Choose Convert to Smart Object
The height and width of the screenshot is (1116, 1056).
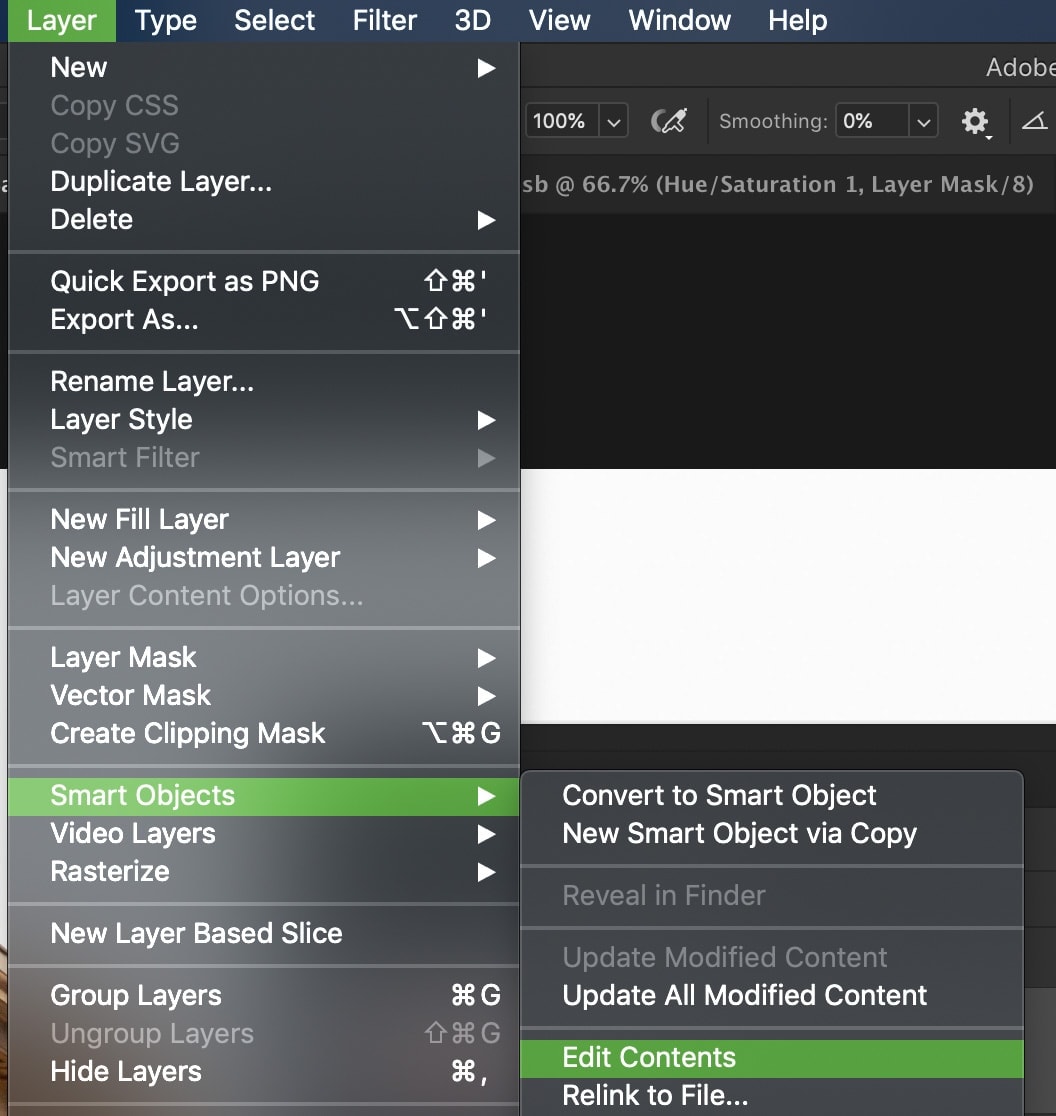point(772,796)
